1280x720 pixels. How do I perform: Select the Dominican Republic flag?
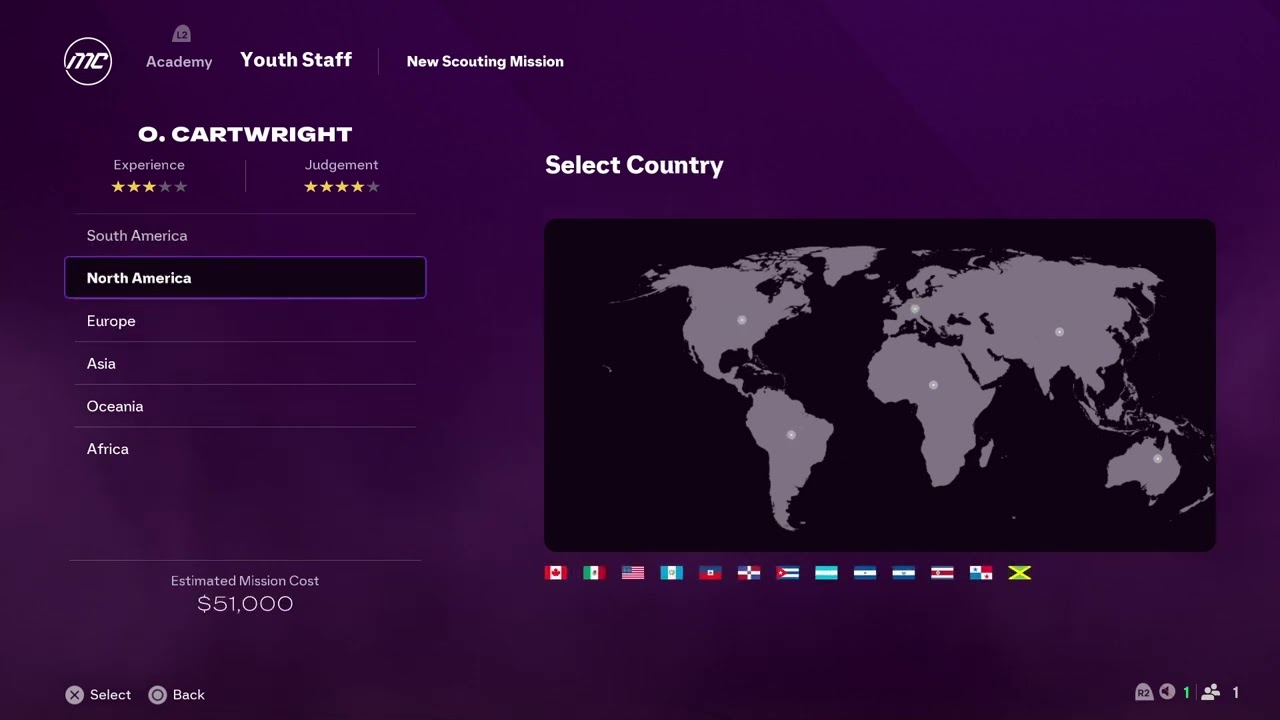[x=749, y=573]
